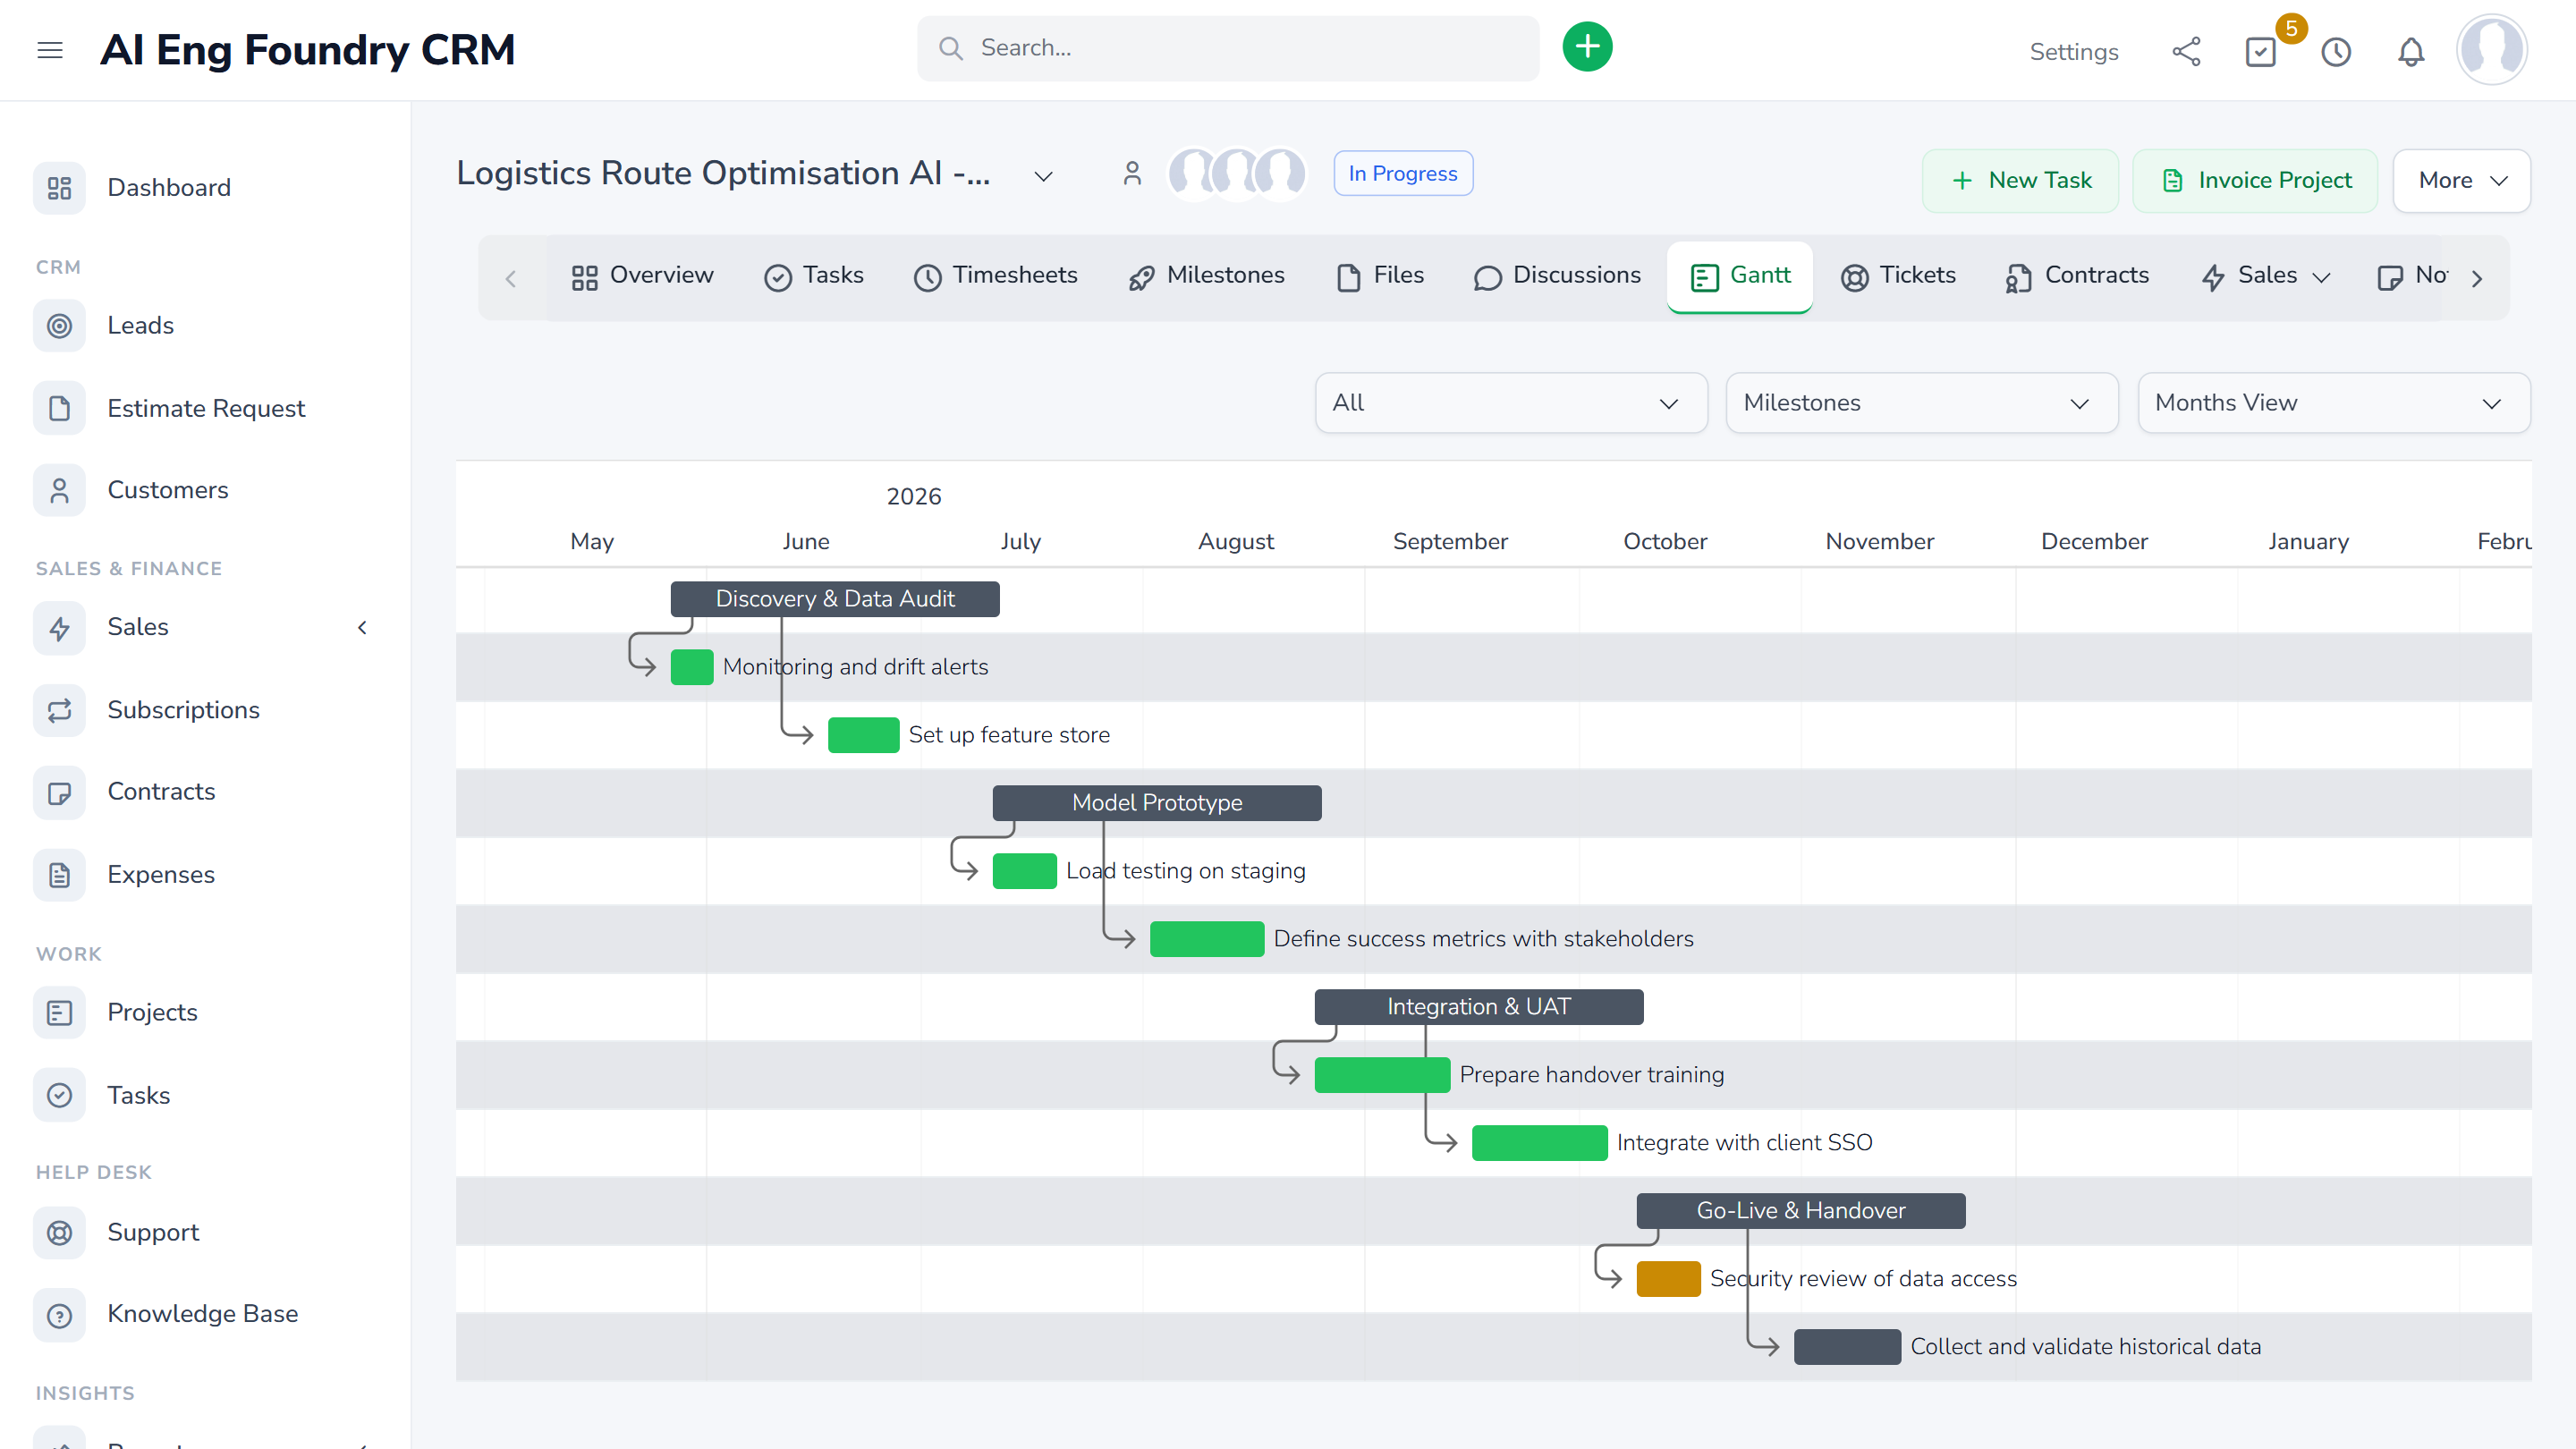Screen dimensions: 2576x1449
Task: Switch to the Discussions tab
Action: click(1556, 276)
